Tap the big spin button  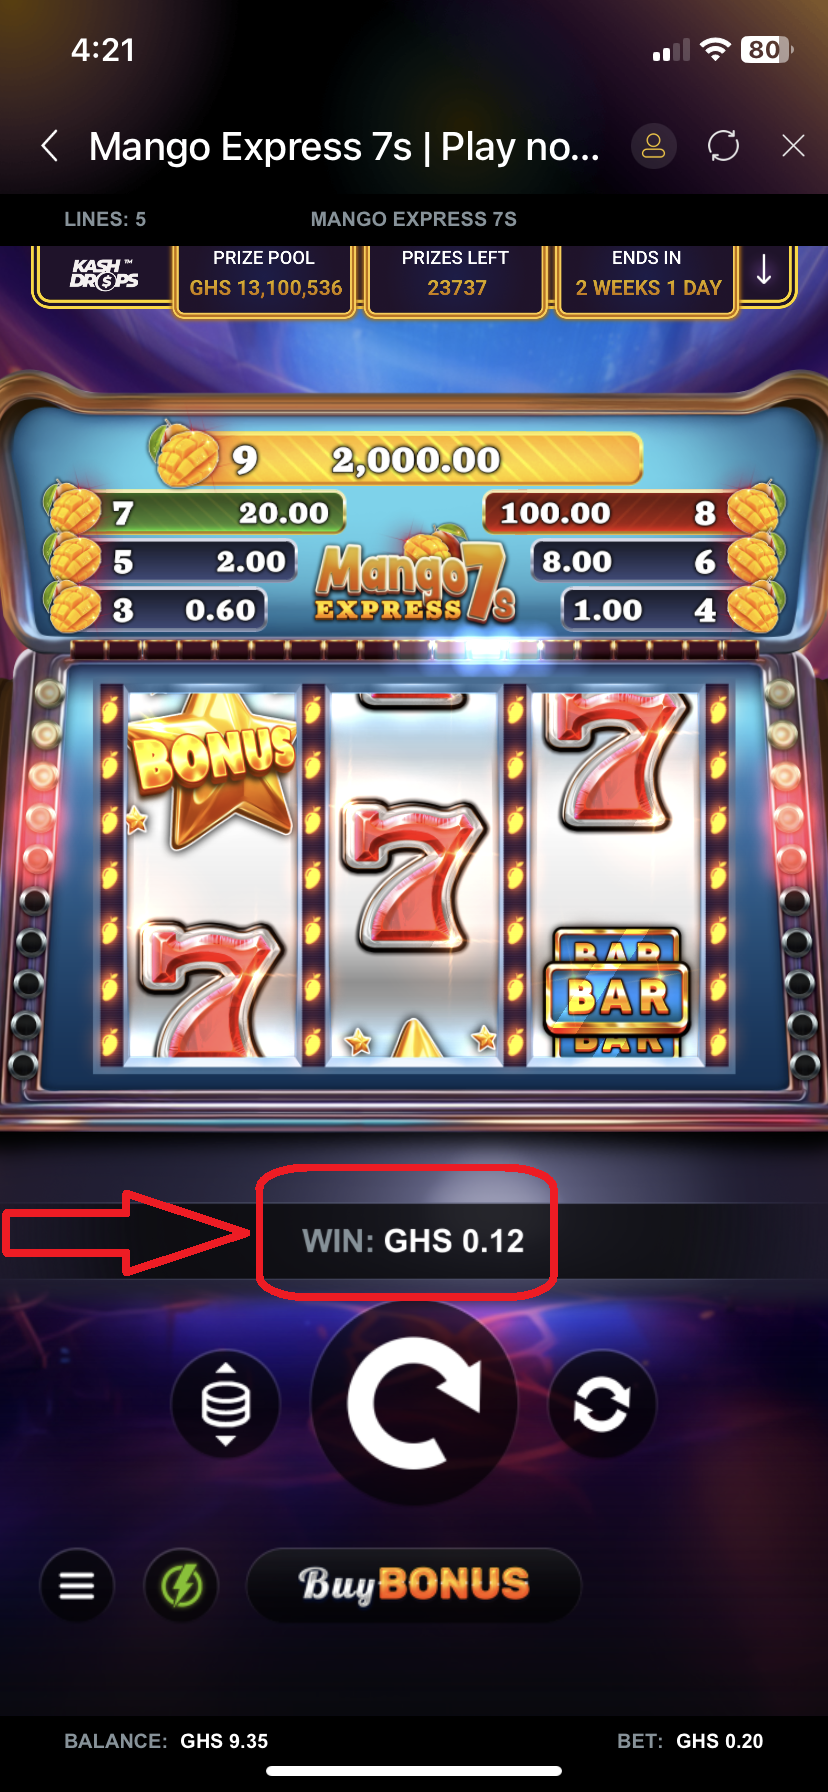(414, 1403)
